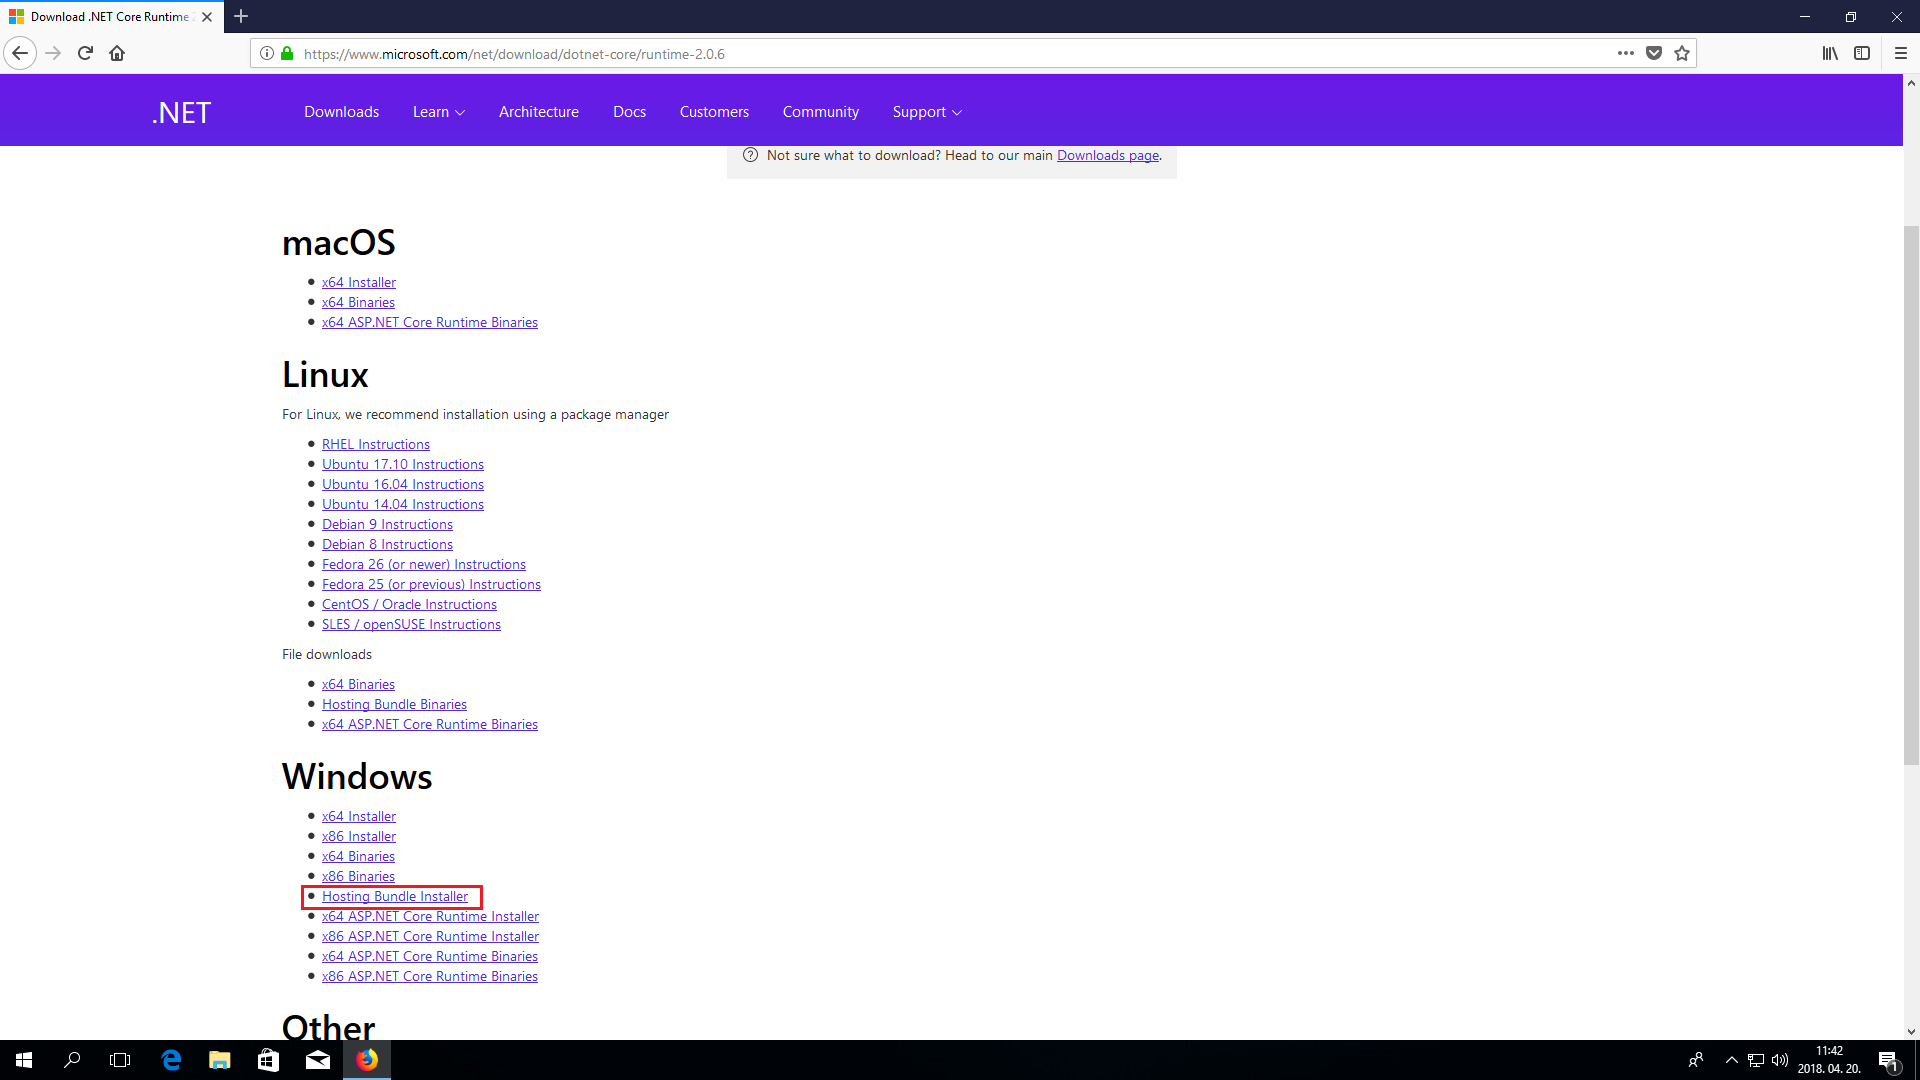Expand the Support dropdown menu
This screenshot has height=1080, width=1920.
tap(927, 112)
